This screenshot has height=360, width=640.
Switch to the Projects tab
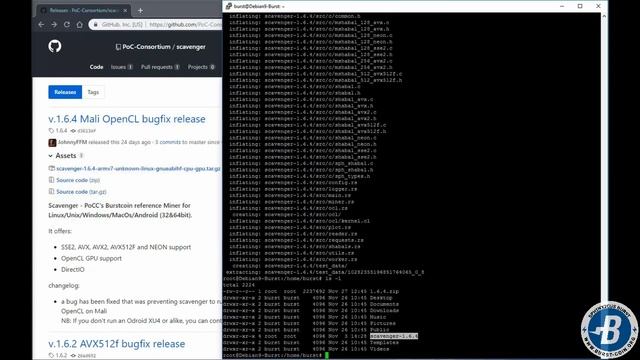point(201,67)
